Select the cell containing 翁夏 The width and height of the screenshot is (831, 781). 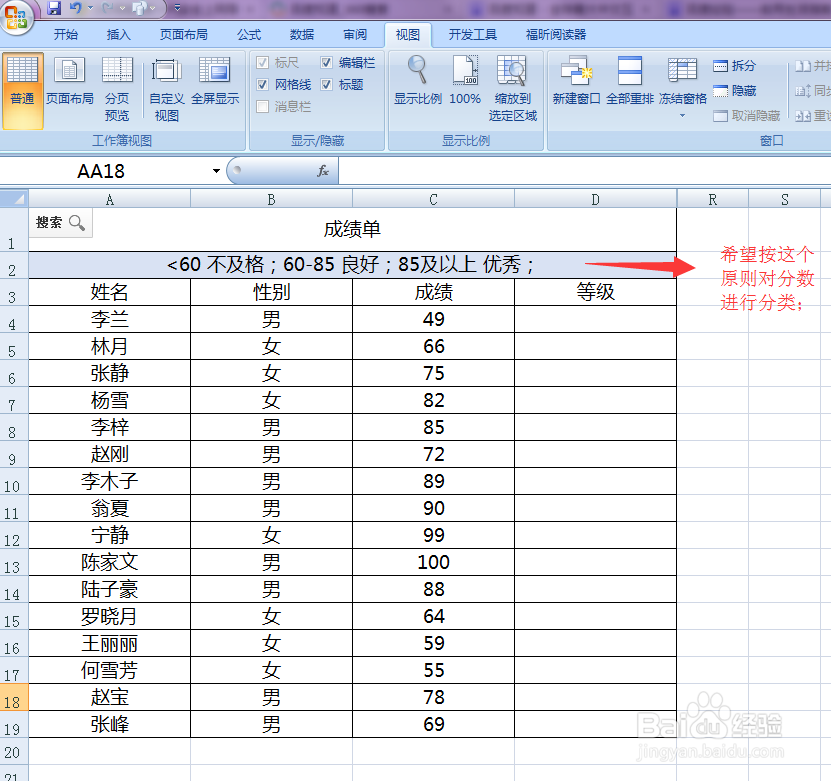(109, 508)
